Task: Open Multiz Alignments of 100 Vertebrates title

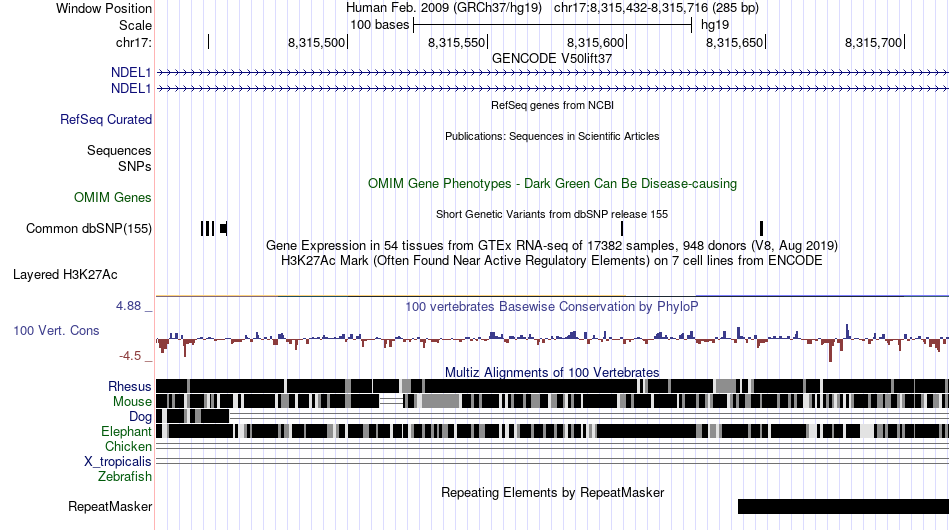Action: click(552, 373)
